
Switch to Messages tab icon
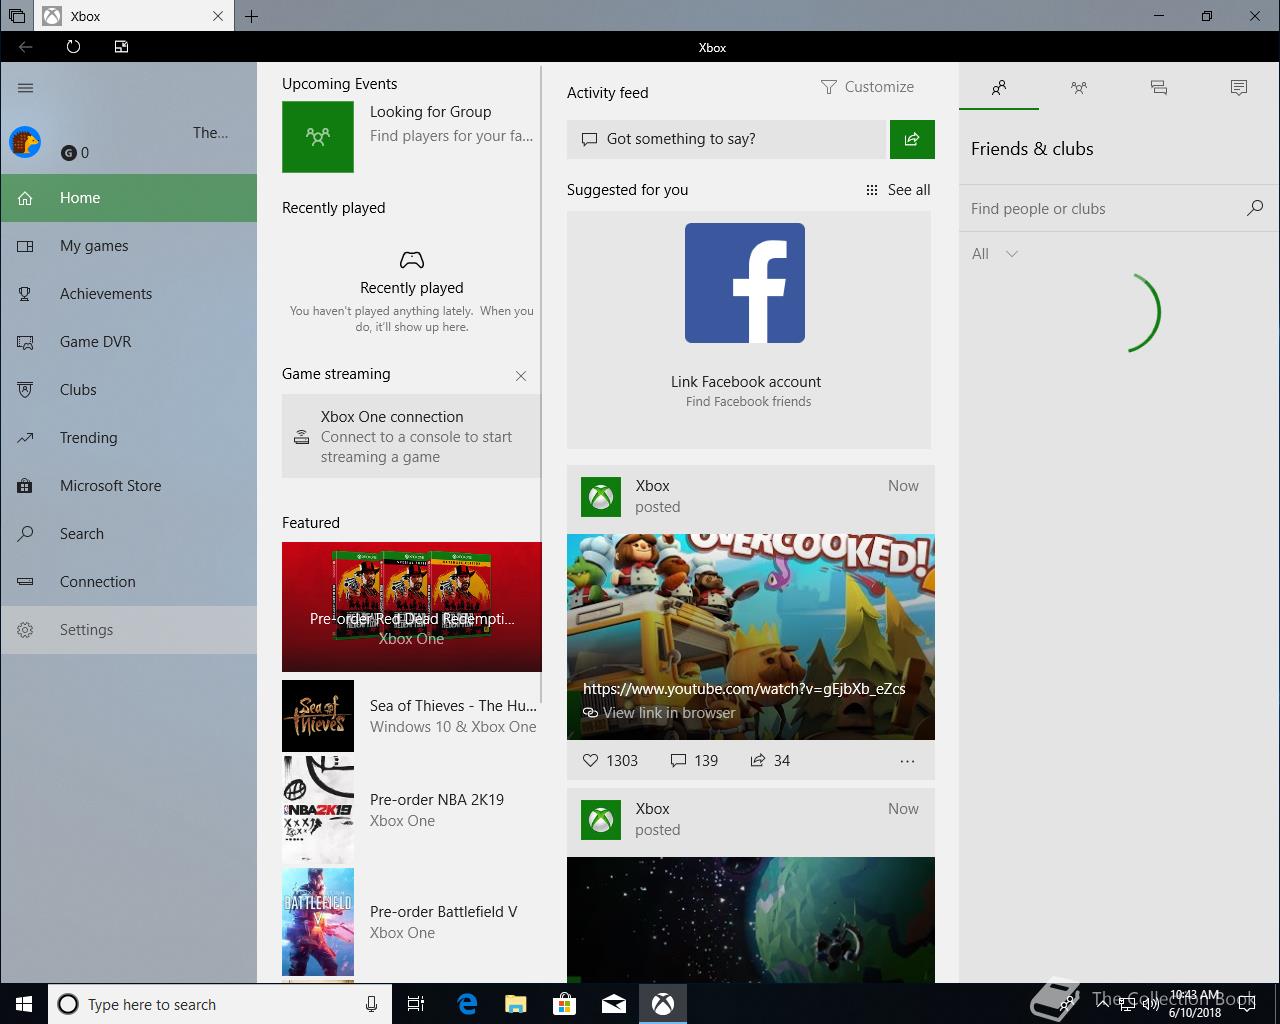pos(1159,87)
